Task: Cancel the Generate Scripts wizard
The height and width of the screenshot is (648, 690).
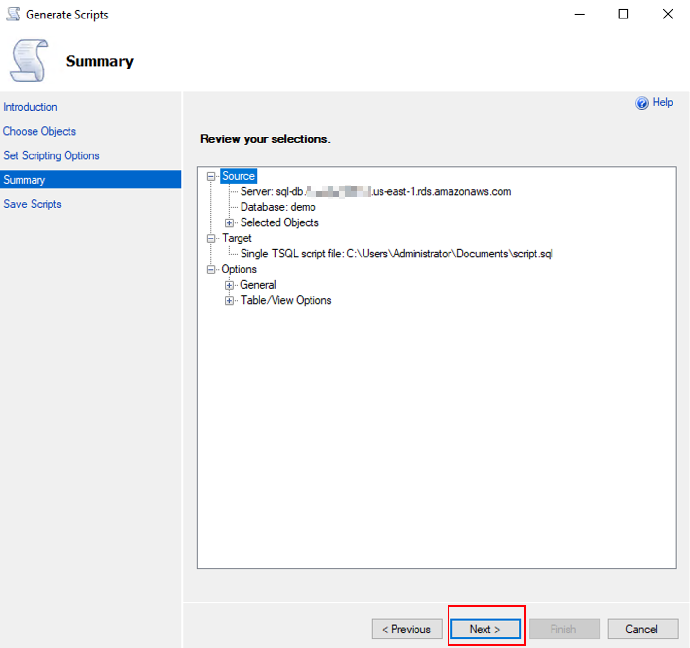Action: (641, 629)
